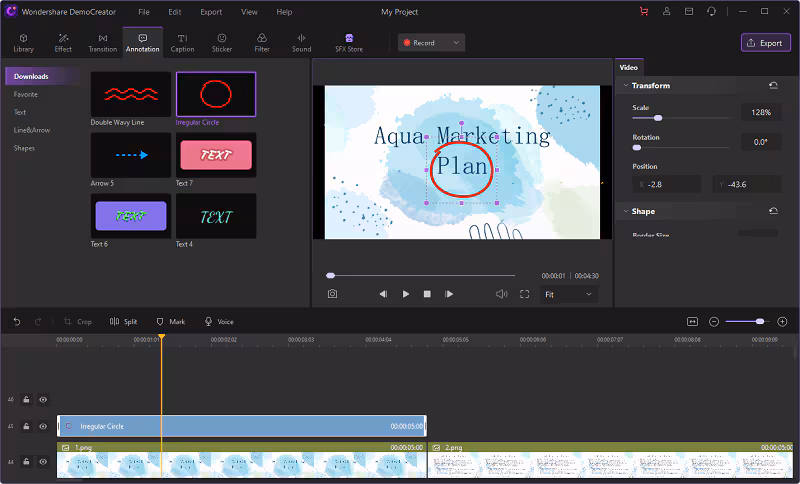Screen dimensions: 800x484
Task: Toggle lock on track 44
Action: [x=26, y=462]
